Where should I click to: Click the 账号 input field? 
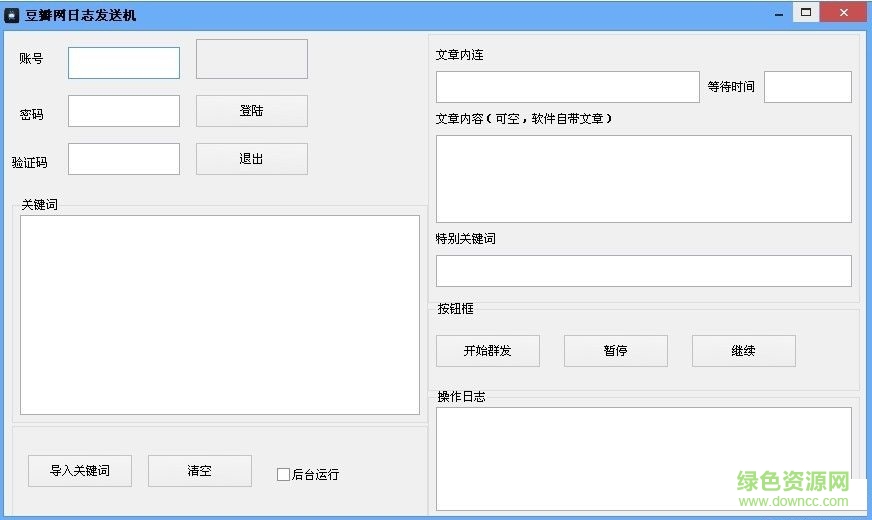(x=124, y=63)
